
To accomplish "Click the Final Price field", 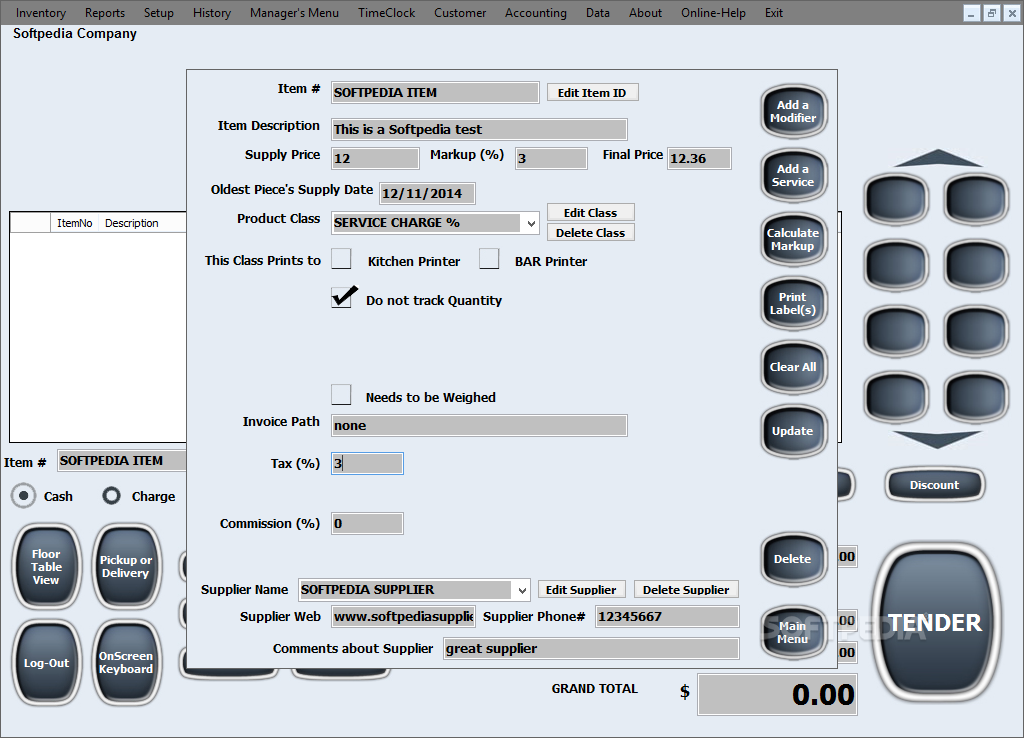I will click(x=699, y=158).
